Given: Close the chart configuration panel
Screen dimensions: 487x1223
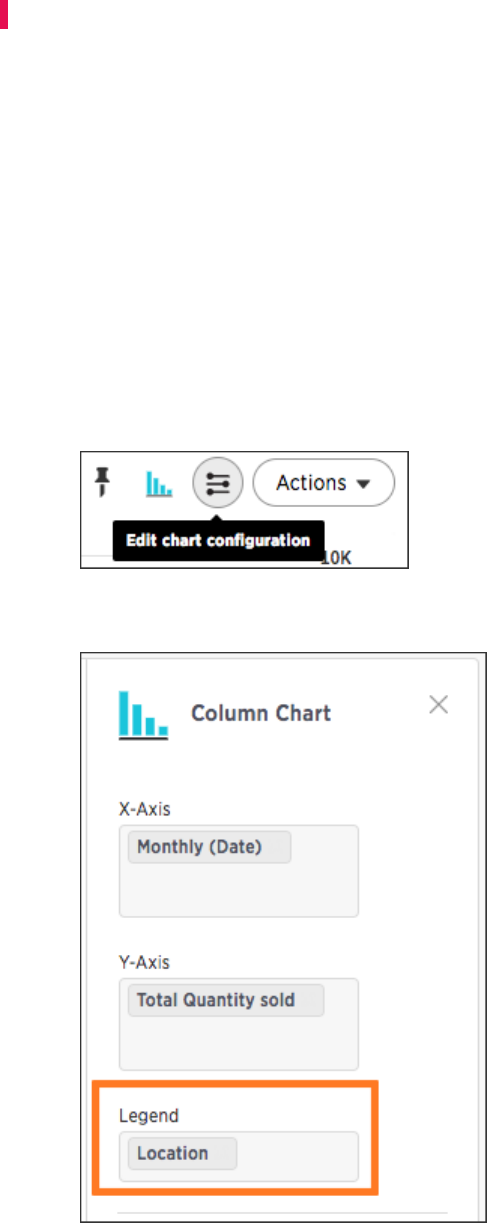Looking at the screenshot, I should [x=438, y=705].
